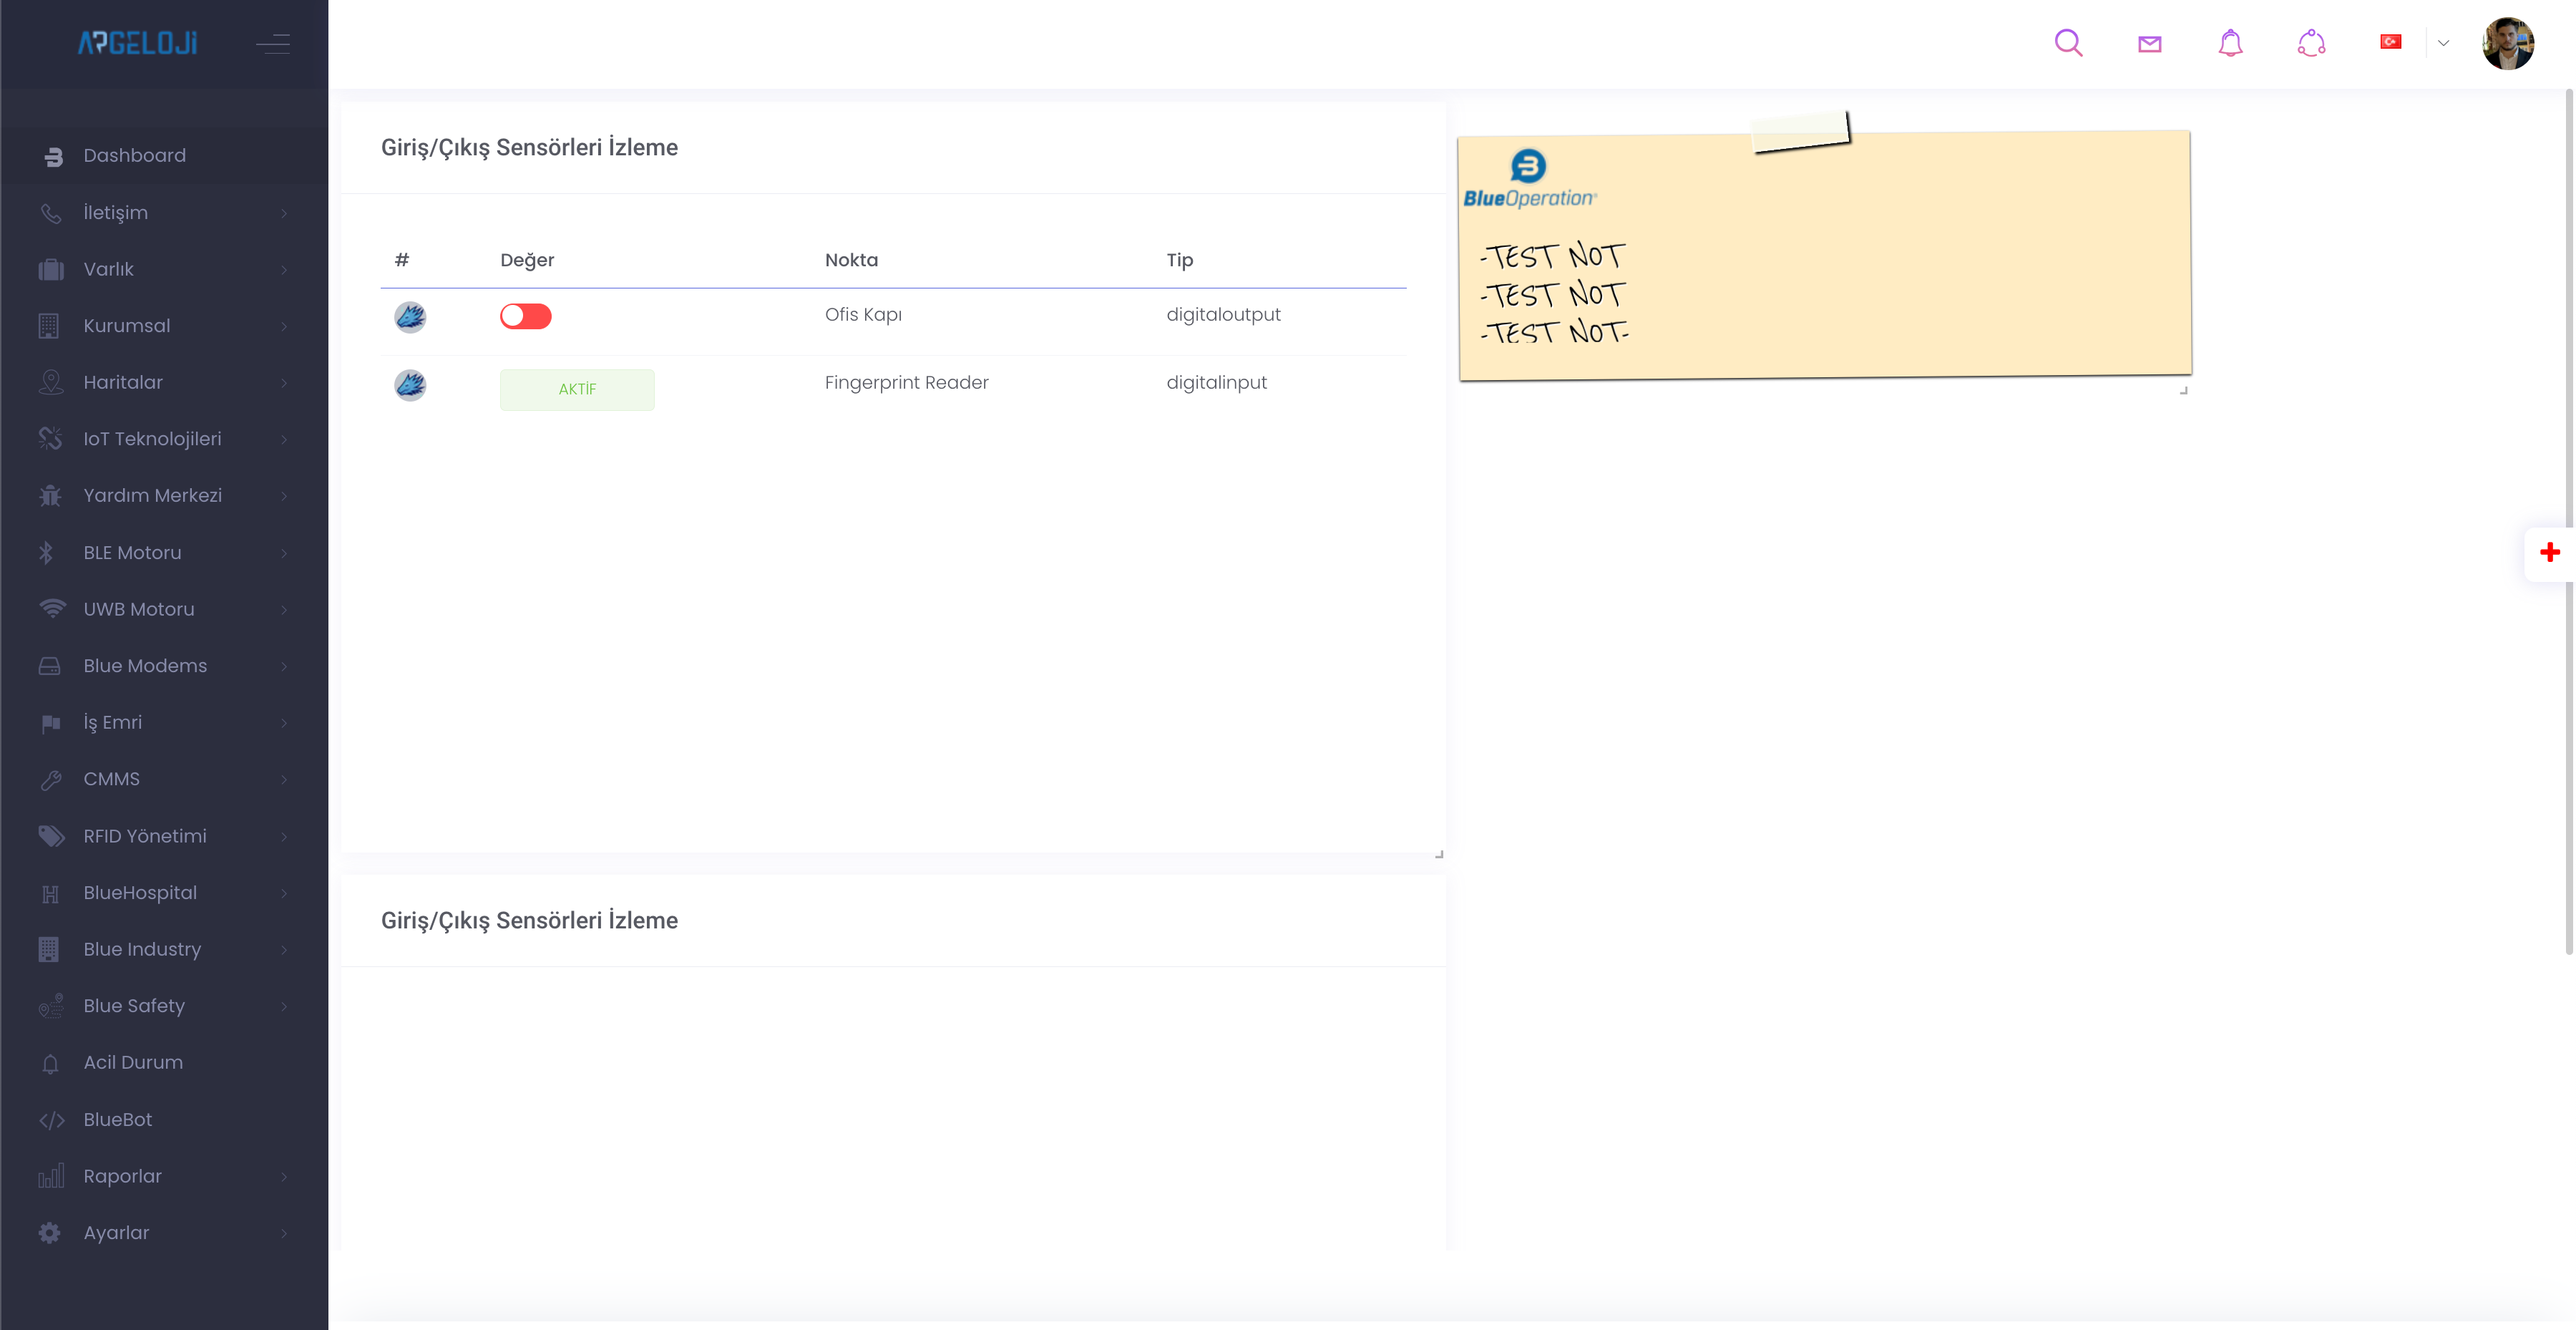
Task: Click the Fingerprint Reader row device icon
Action: point(410,385)
